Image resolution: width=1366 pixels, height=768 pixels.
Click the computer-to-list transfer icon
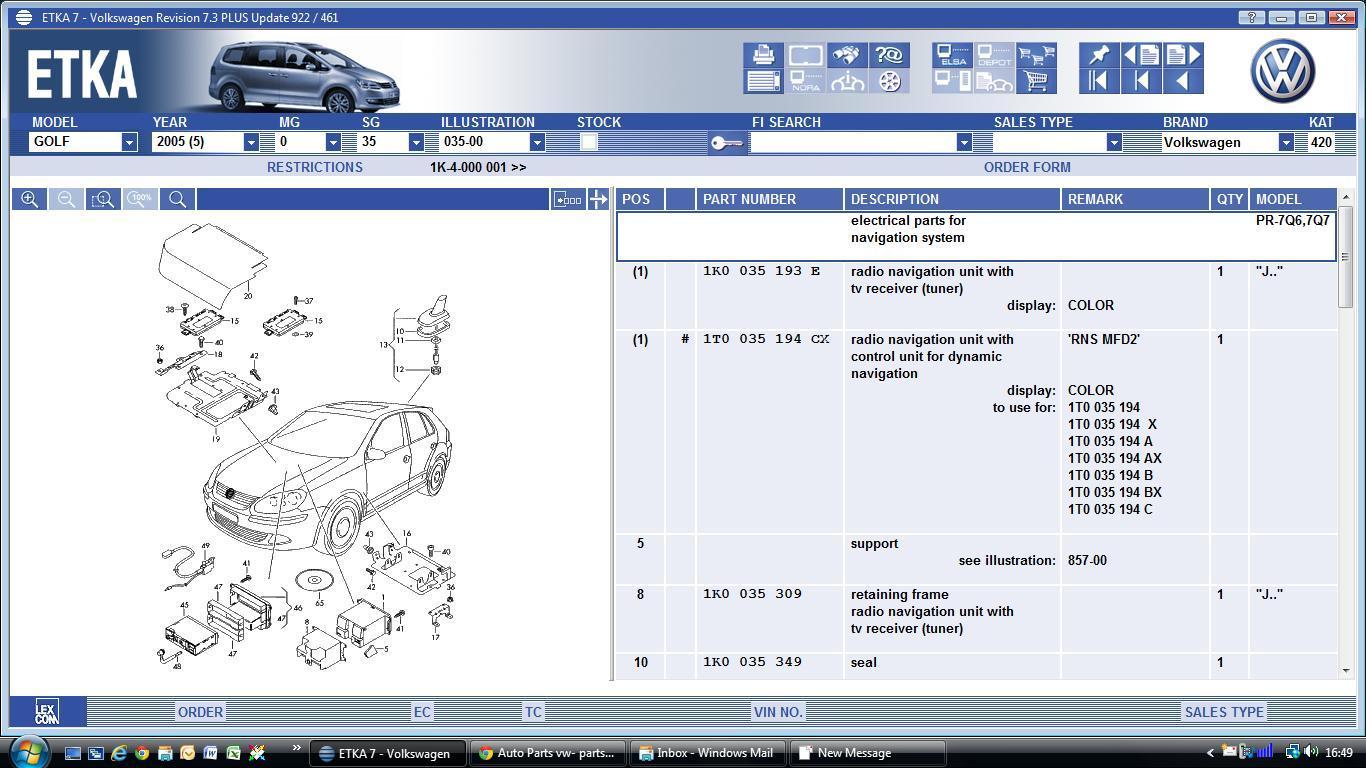coord(952,82)
